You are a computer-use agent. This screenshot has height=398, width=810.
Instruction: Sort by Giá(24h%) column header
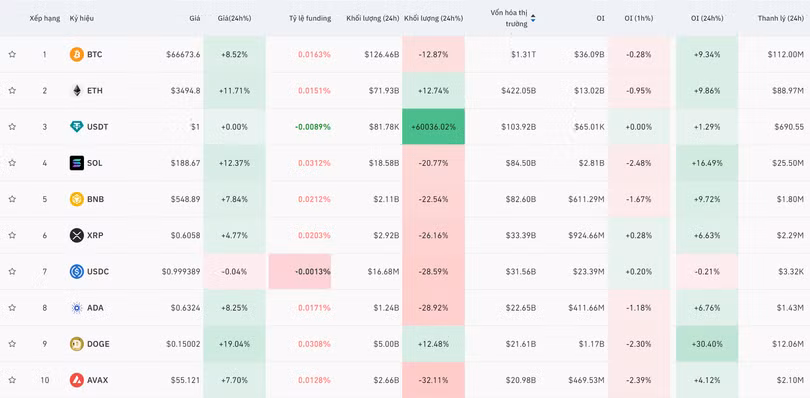pos(235,18)
